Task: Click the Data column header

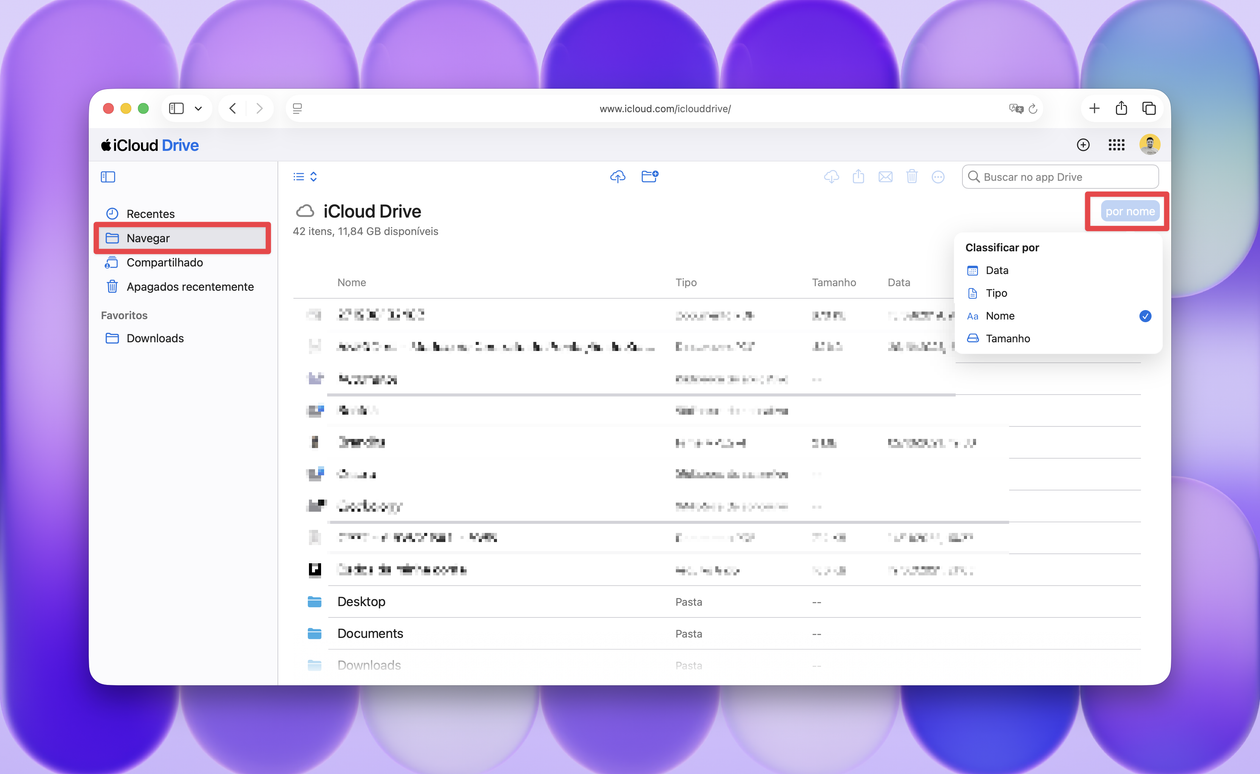Action: (899, 283)
